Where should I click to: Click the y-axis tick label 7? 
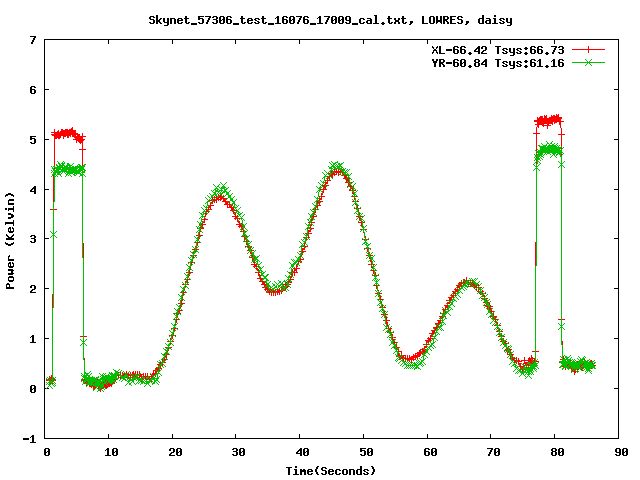pos(33,40)
